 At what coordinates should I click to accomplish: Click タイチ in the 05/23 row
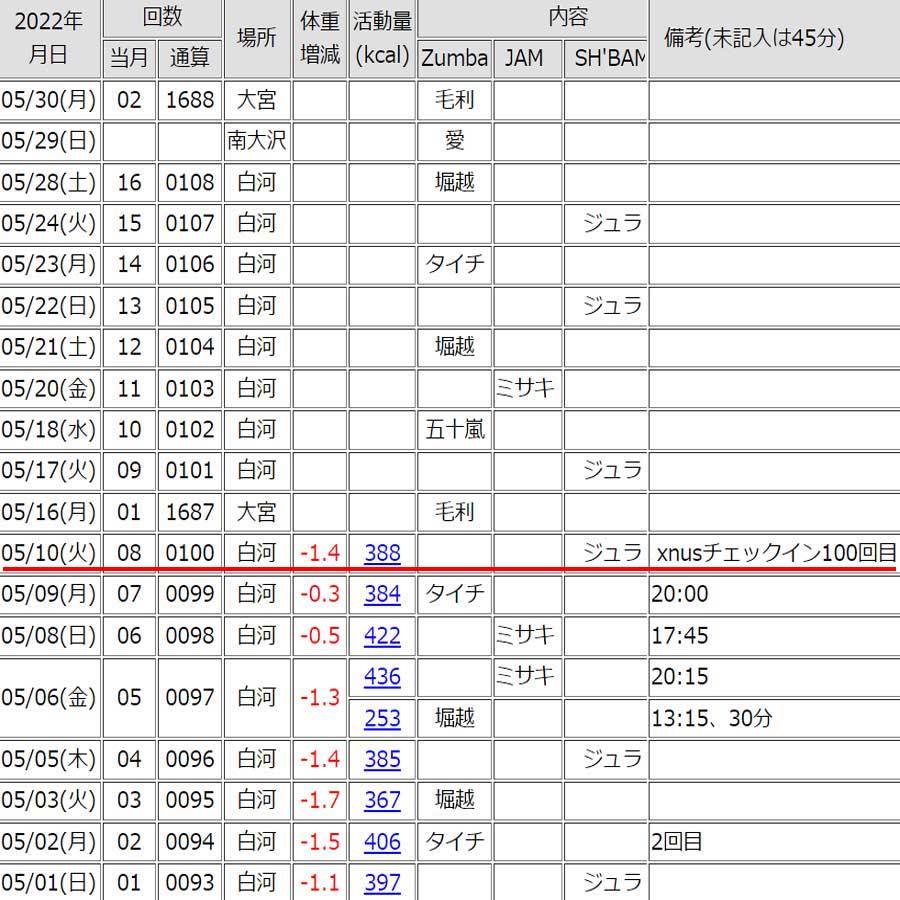pos(455,265)
